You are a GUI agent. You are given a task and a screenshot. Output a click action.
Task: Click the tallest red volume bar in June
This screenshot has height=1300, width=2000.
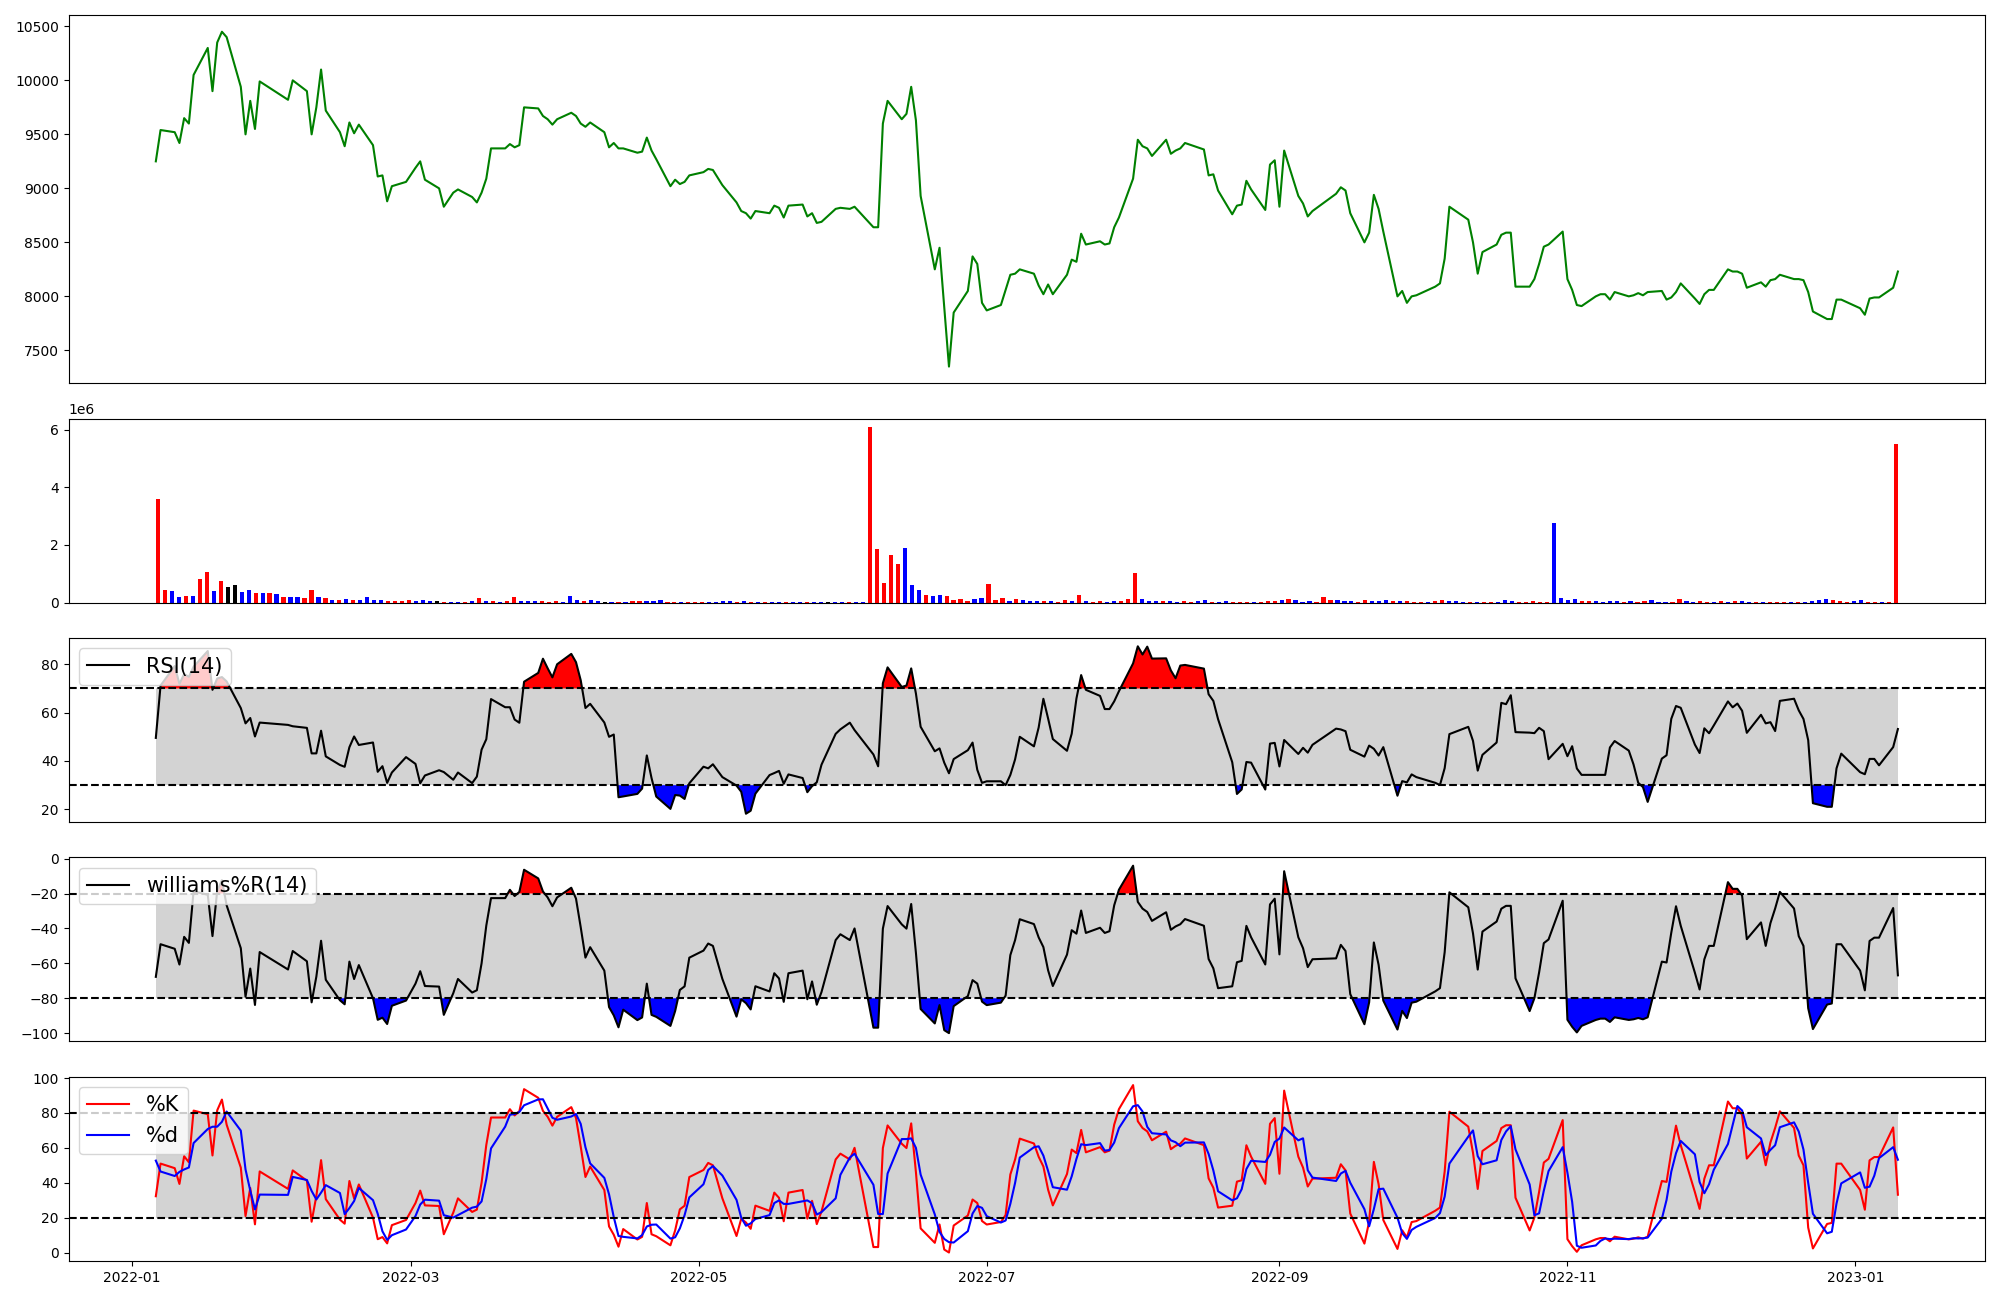pyautogui.click(x=870, y=515)
